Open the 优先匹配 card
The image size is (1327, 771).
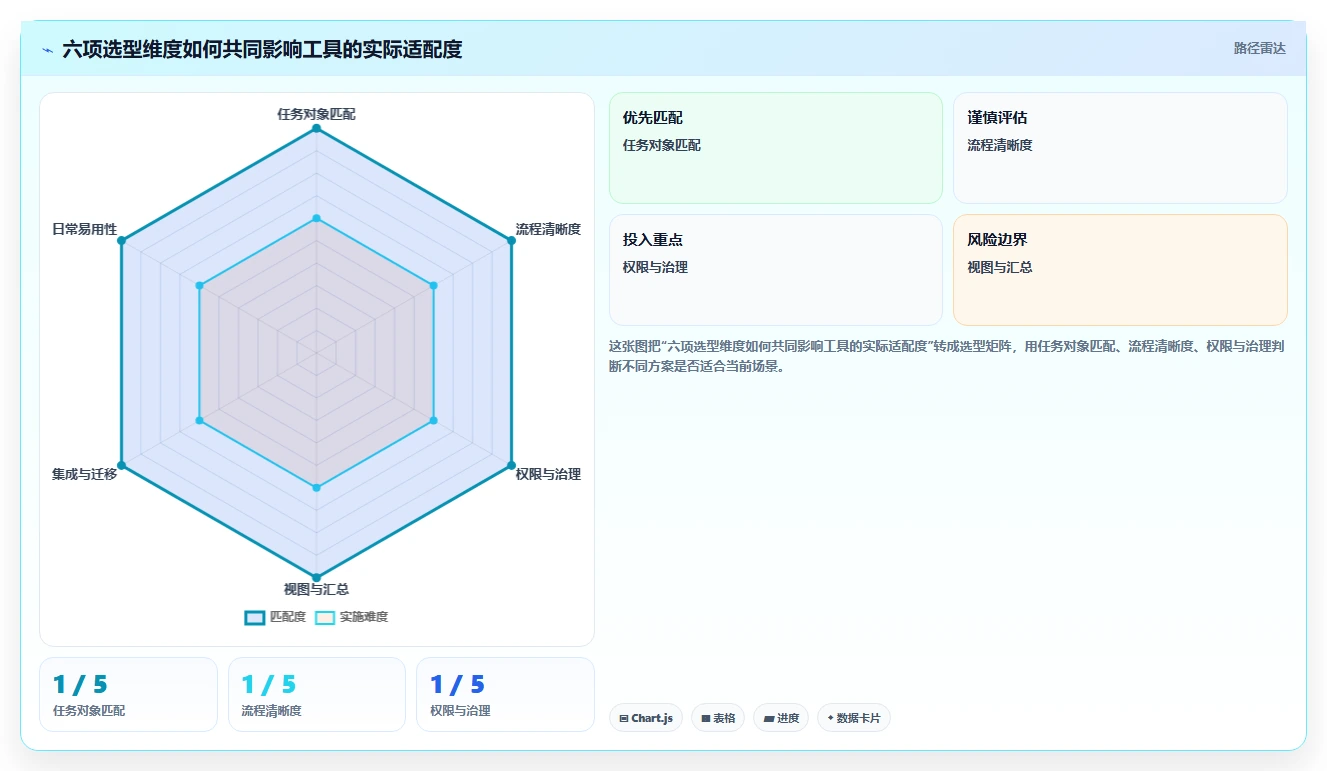click(776, 148)
